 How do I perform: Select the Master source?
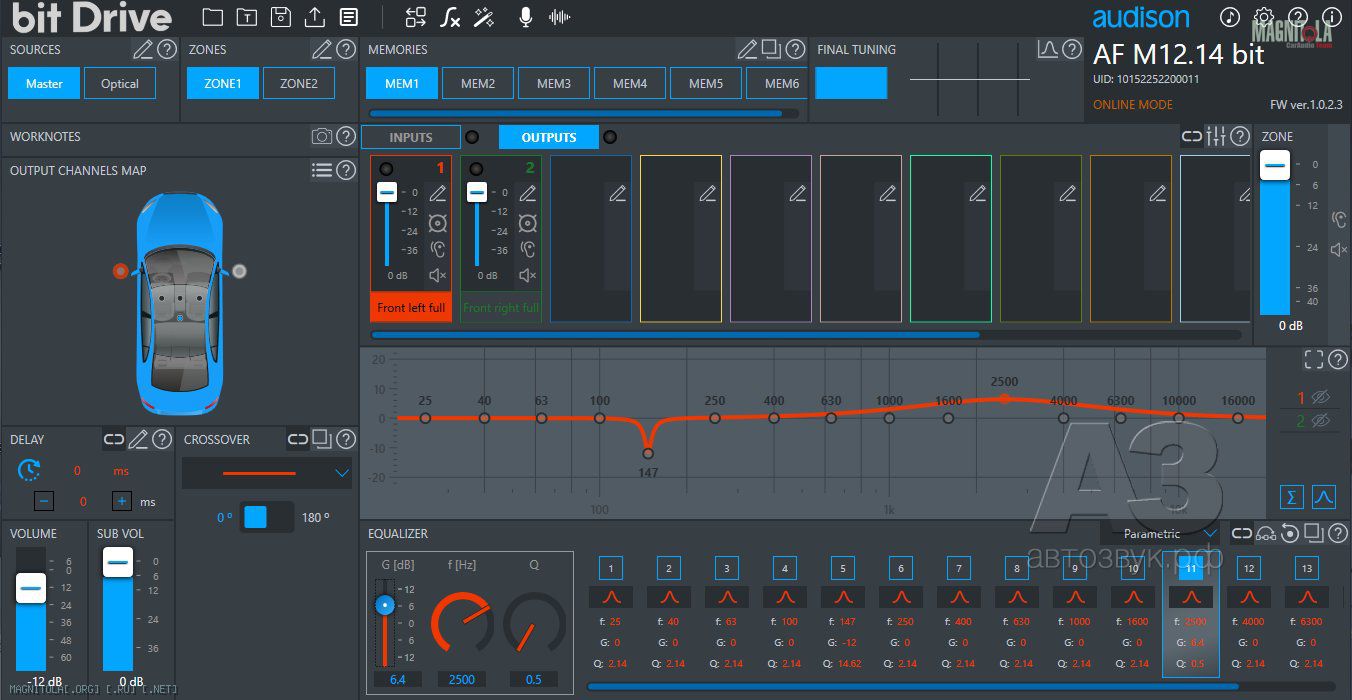(44, 84)
